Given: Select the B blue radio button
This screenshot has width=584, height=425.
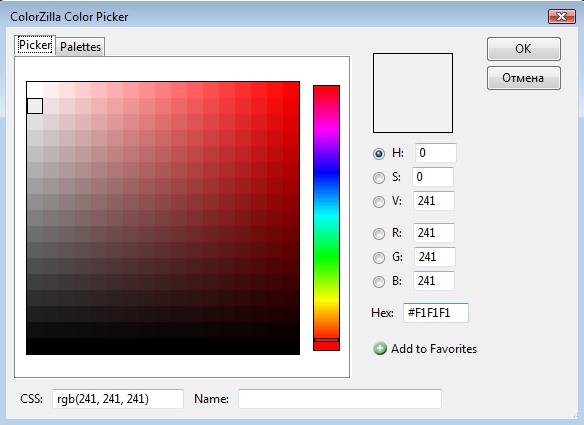Looking at the screenshot, I should pyautogui.click(x=379, y=282).
